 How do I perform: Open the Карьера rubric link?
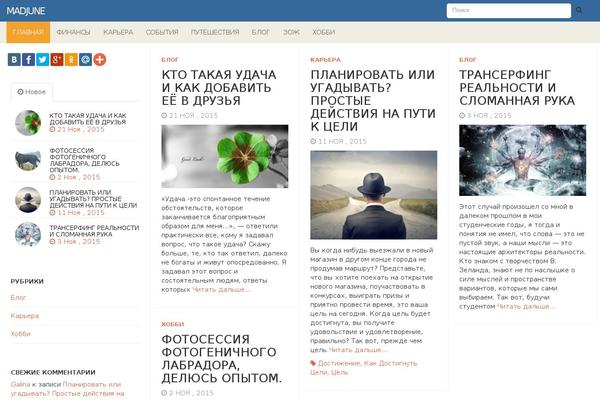pyautogui.click(x=25, y=316)
